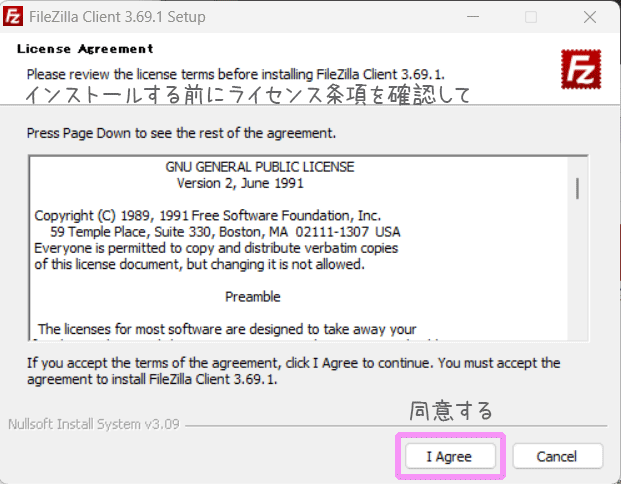The width and height of the screenshot is (621, 484).
Task: Click the 'GNU GENERAL PUBLIC LICENSE' heading
Action: (260, 167)
